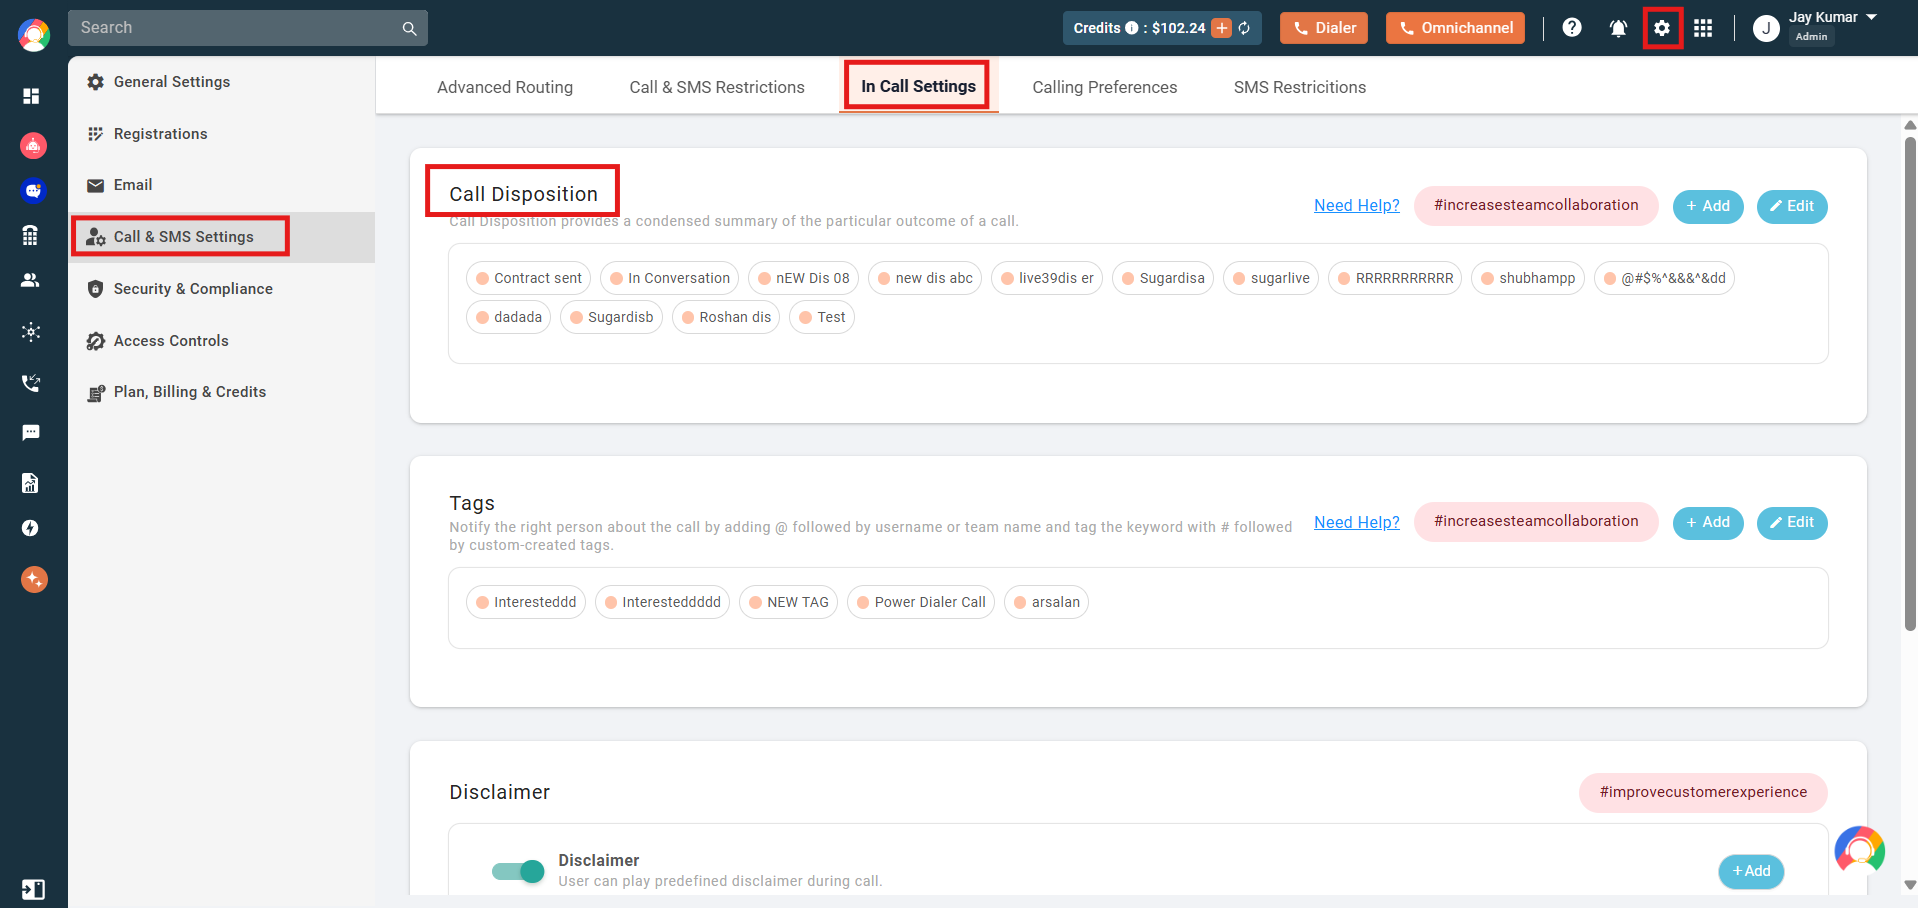Click Edit button in Tags section
This screenshot has width=1918, height=908.
pyautogui.click(x=1792, y=522)
